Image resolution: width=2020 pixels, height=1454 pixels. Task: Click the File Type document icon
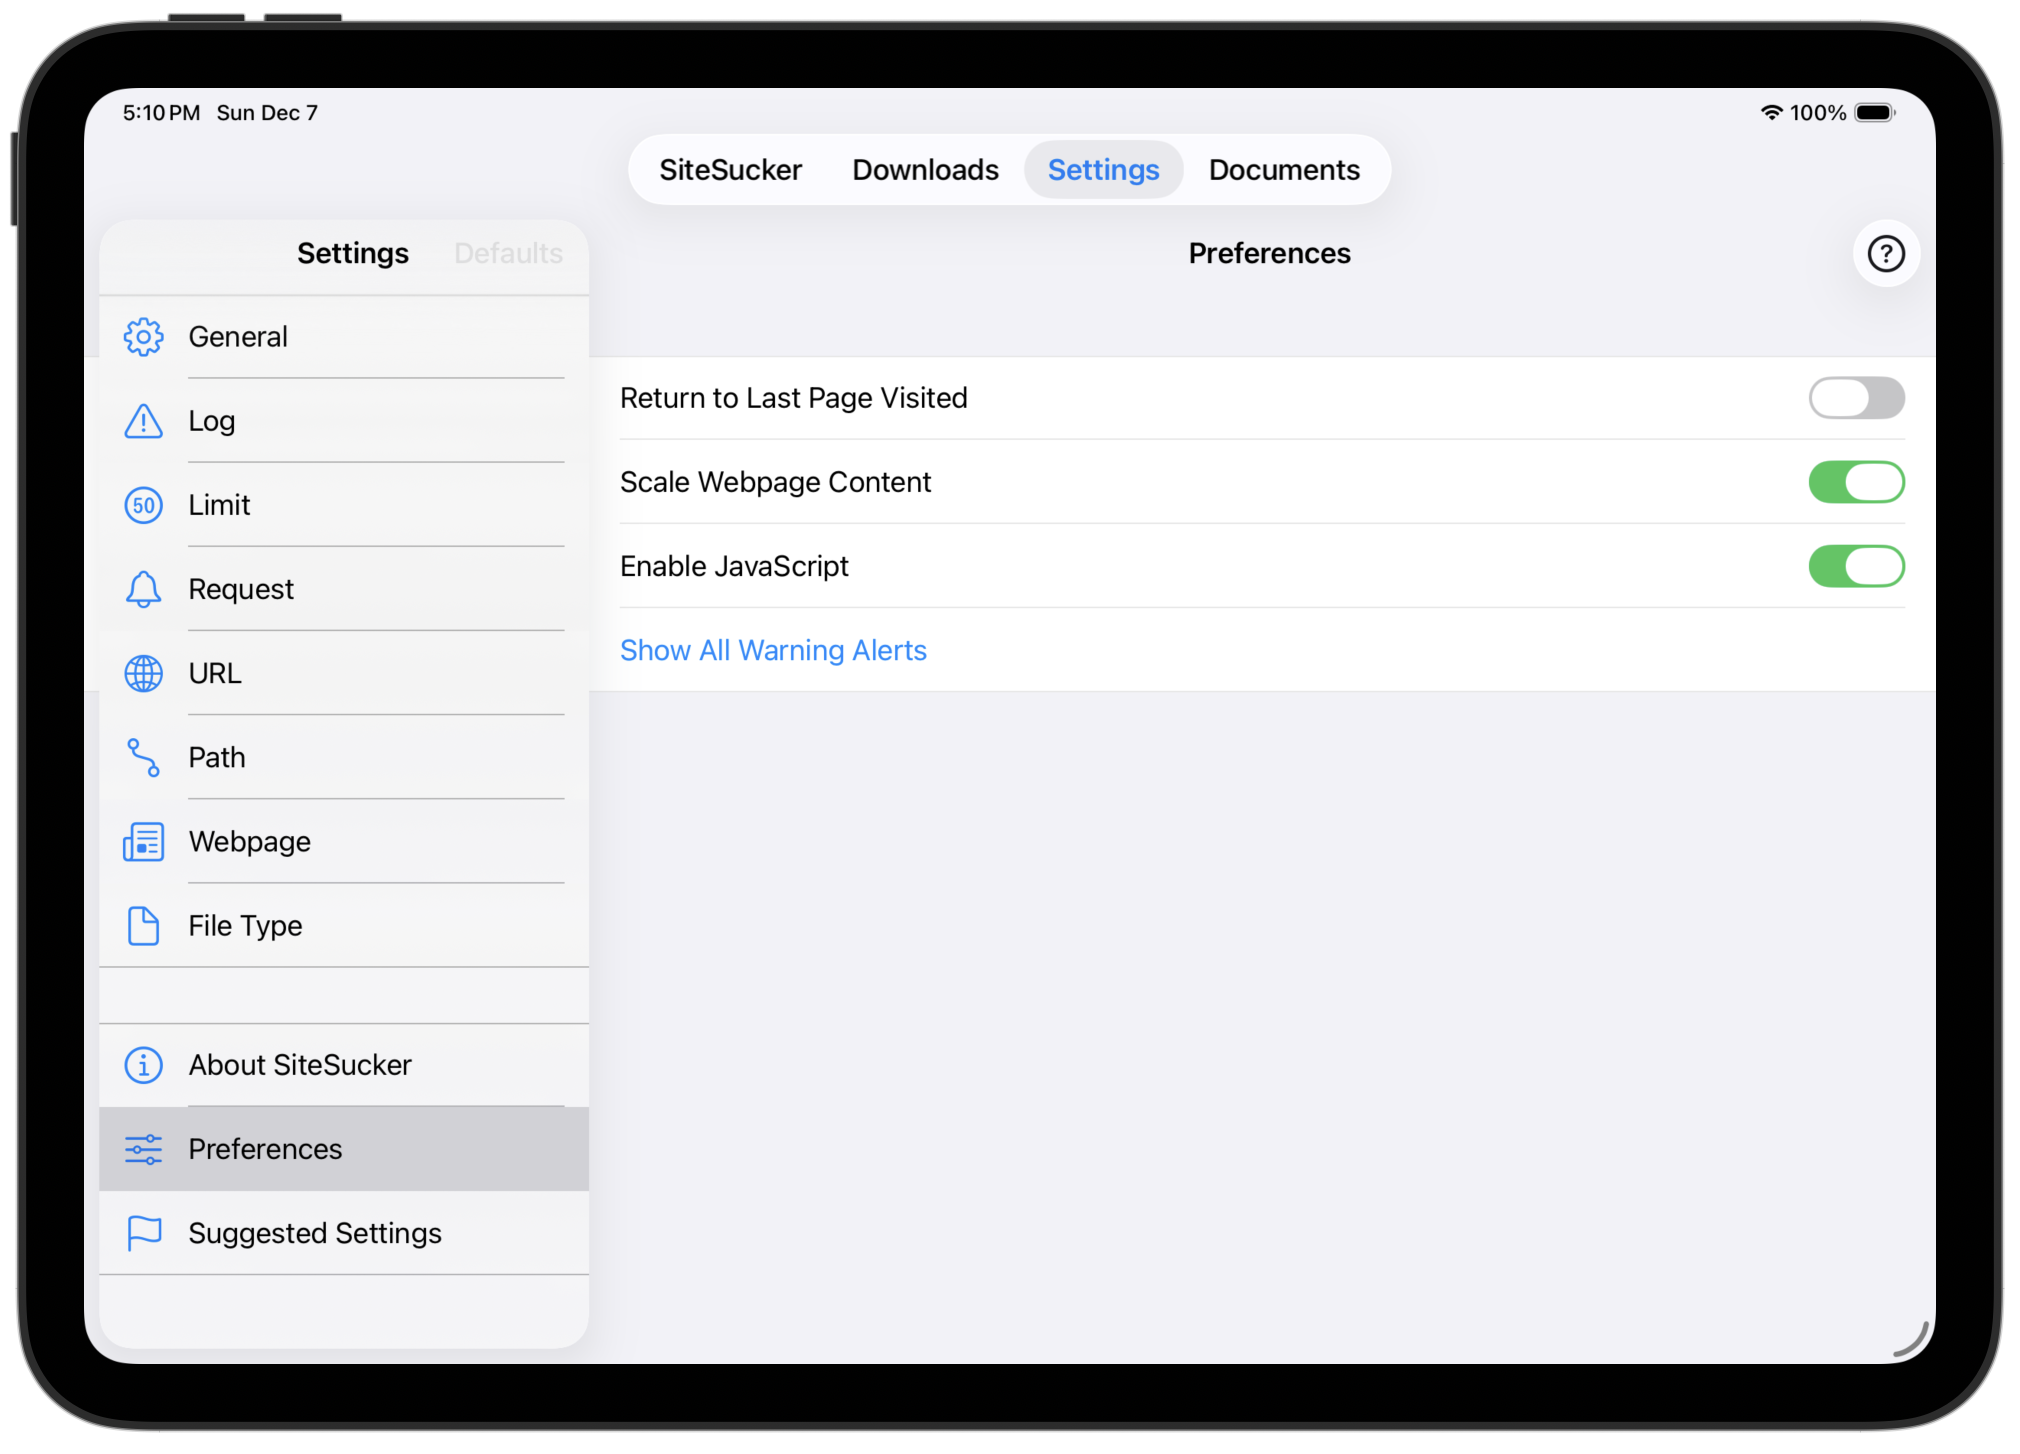pos(143,926)
